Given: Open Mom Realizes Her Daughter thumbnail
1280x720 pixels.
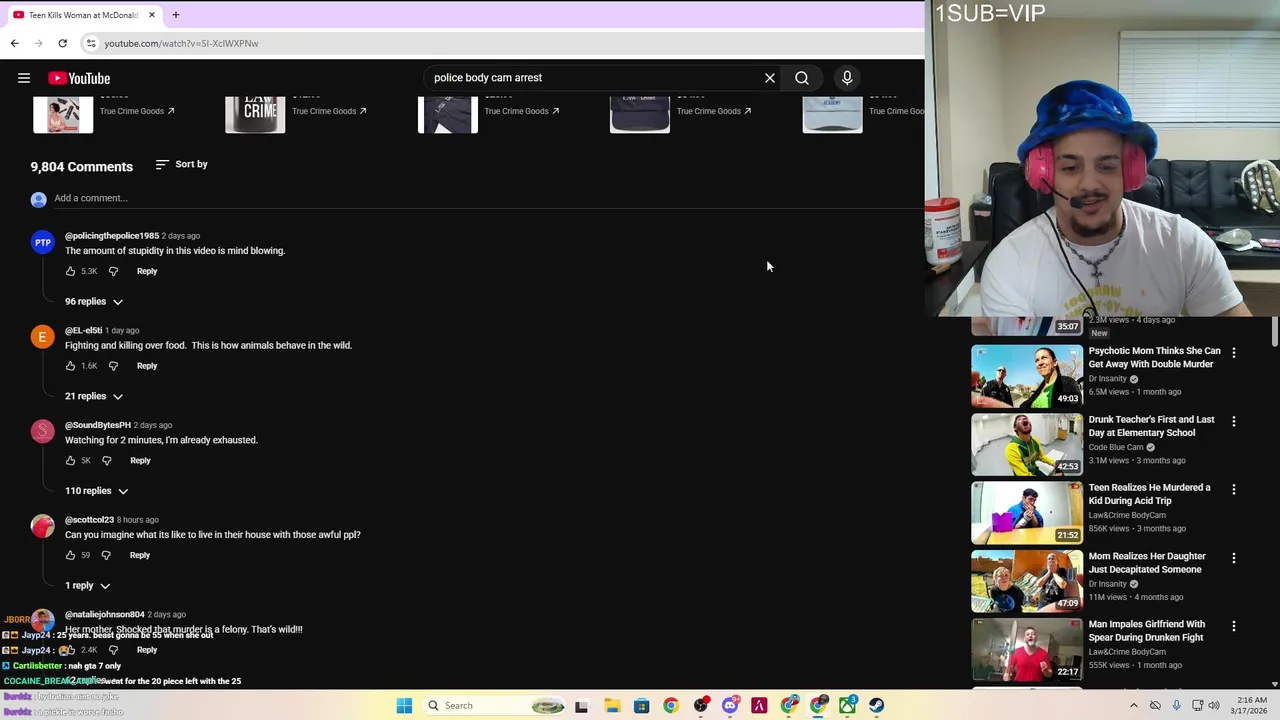Looking at the screenshot, I should pos(1027,581).
